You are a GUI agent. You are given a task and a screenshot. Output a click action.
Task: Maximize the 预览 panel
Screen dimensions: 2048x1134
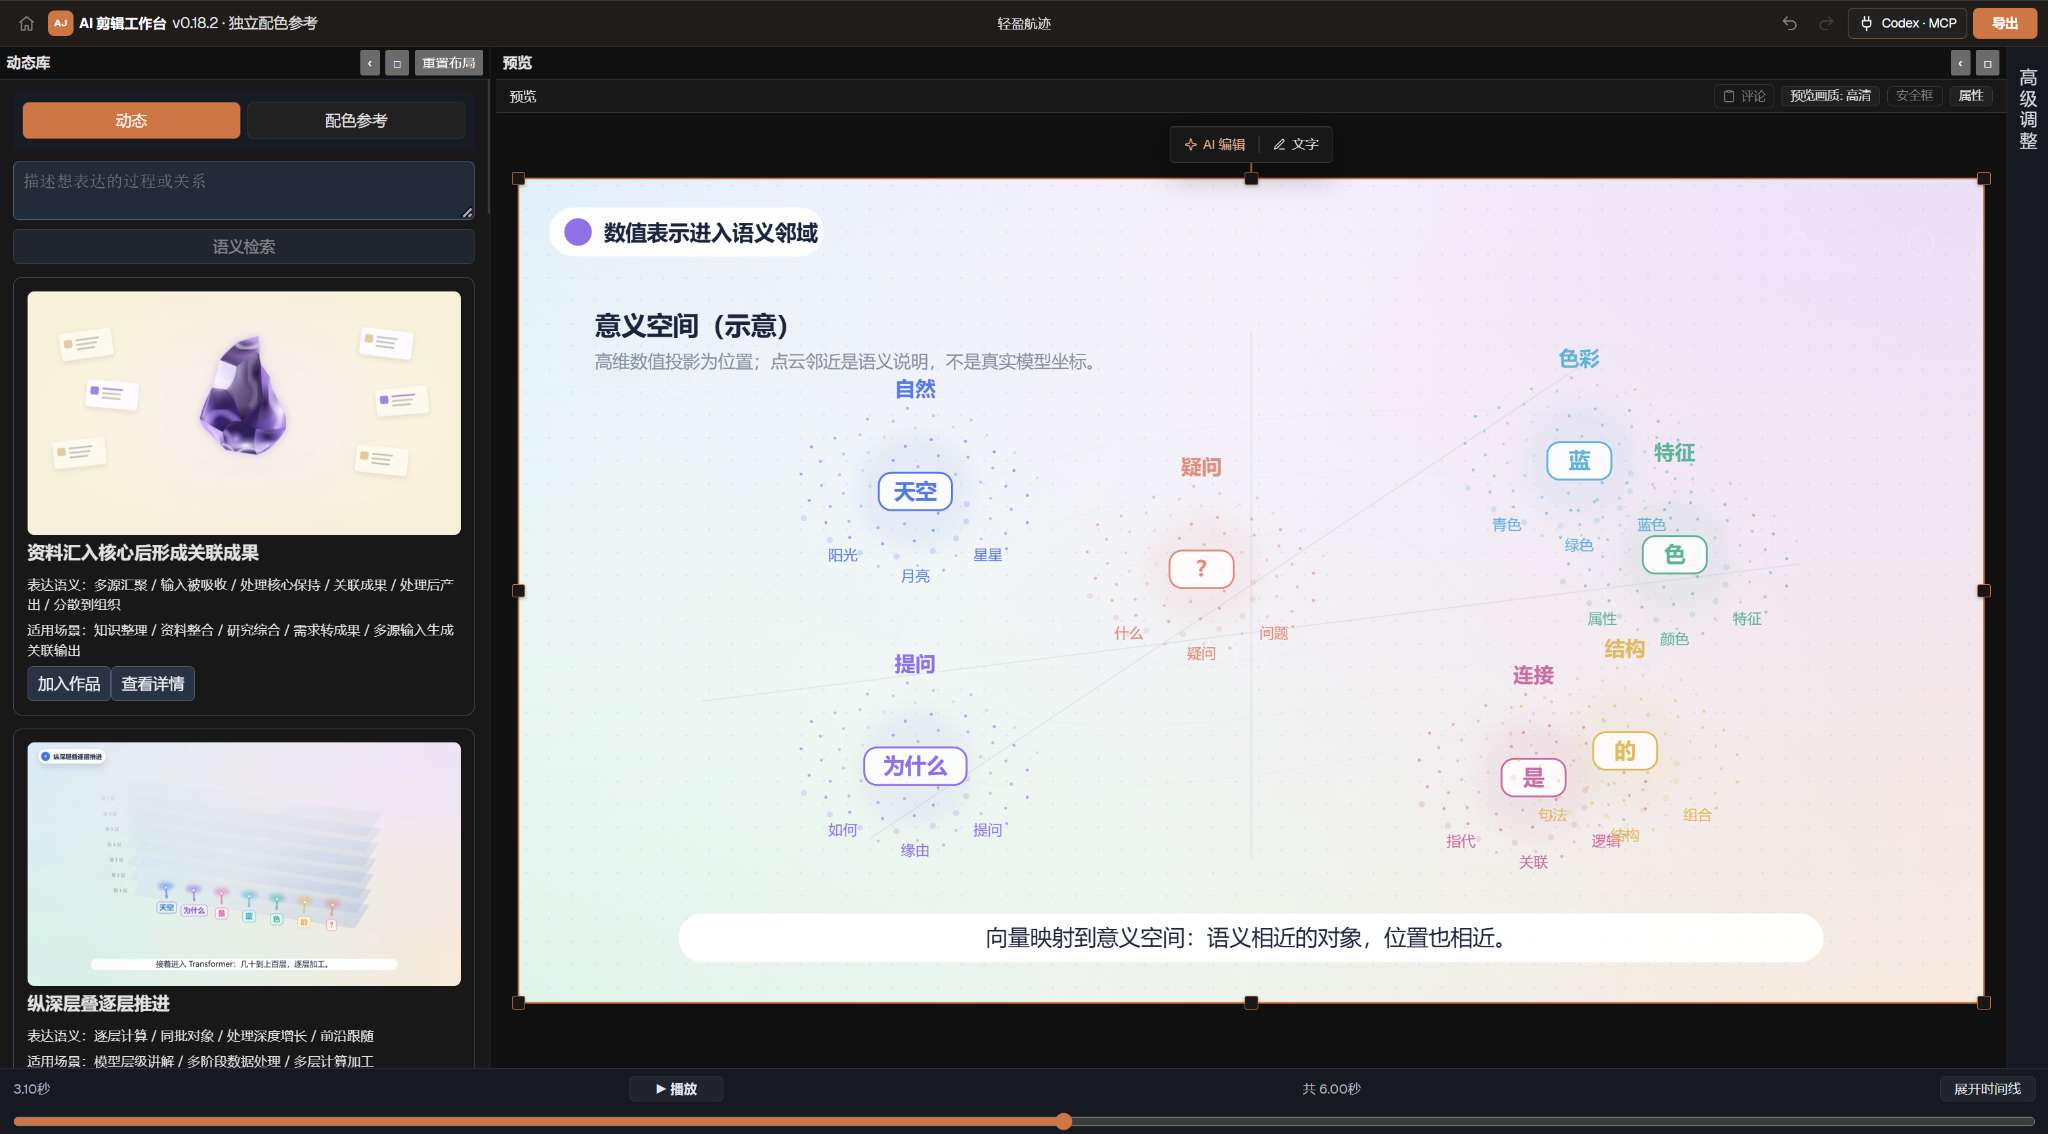pyautogui.click(x=1988, y=63)
